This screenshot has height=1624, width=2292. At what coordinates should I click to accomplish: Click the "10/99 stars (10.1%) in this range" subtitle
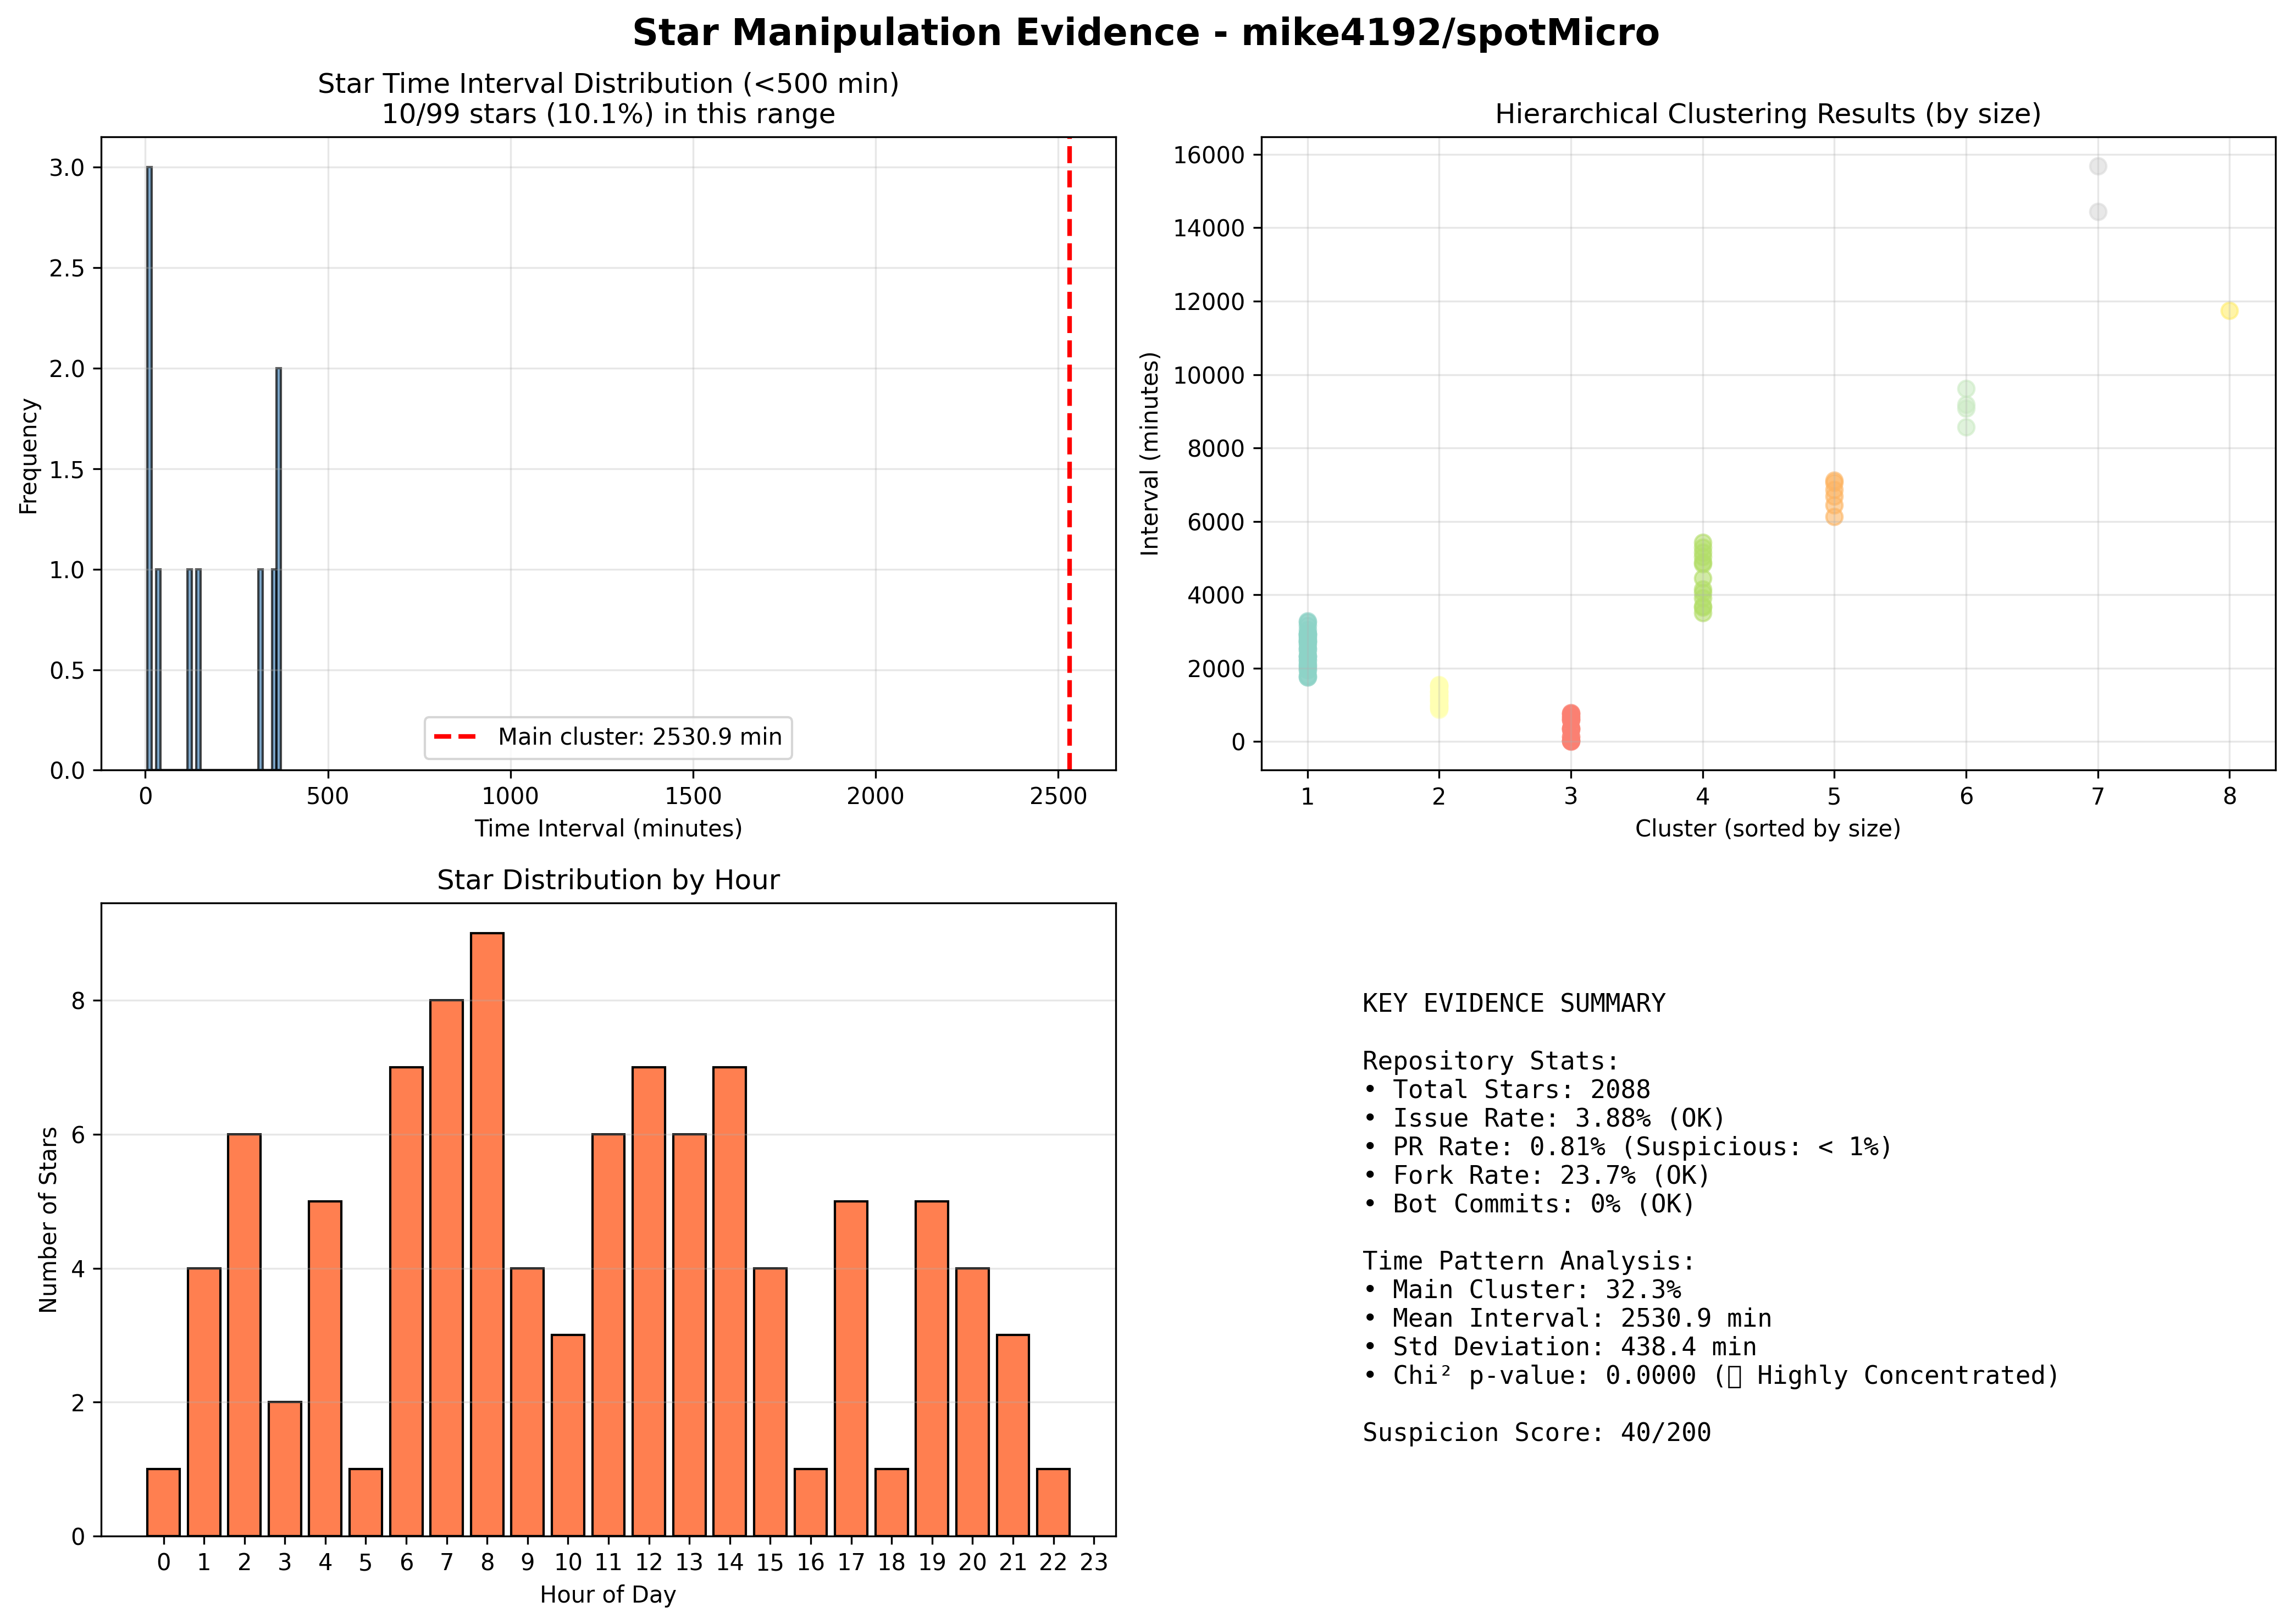(608, 114)
